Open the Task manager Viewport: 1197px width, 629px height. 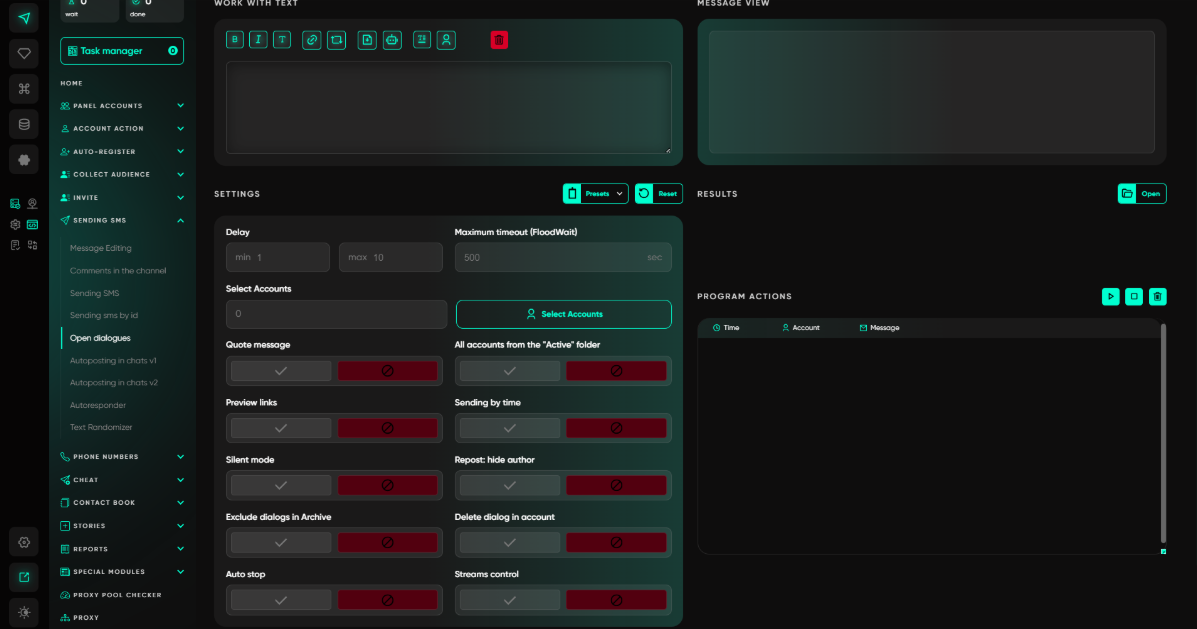pyautogui.click(x=122, y=51)
